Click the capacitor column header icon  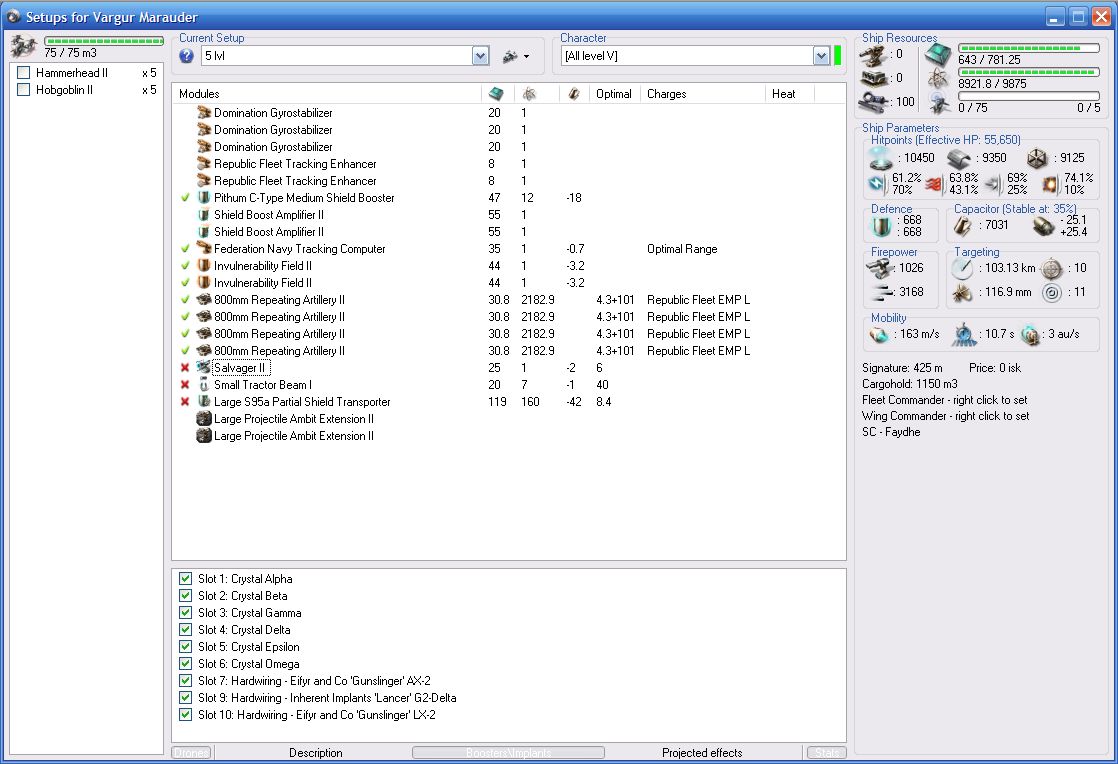point(573,93)
